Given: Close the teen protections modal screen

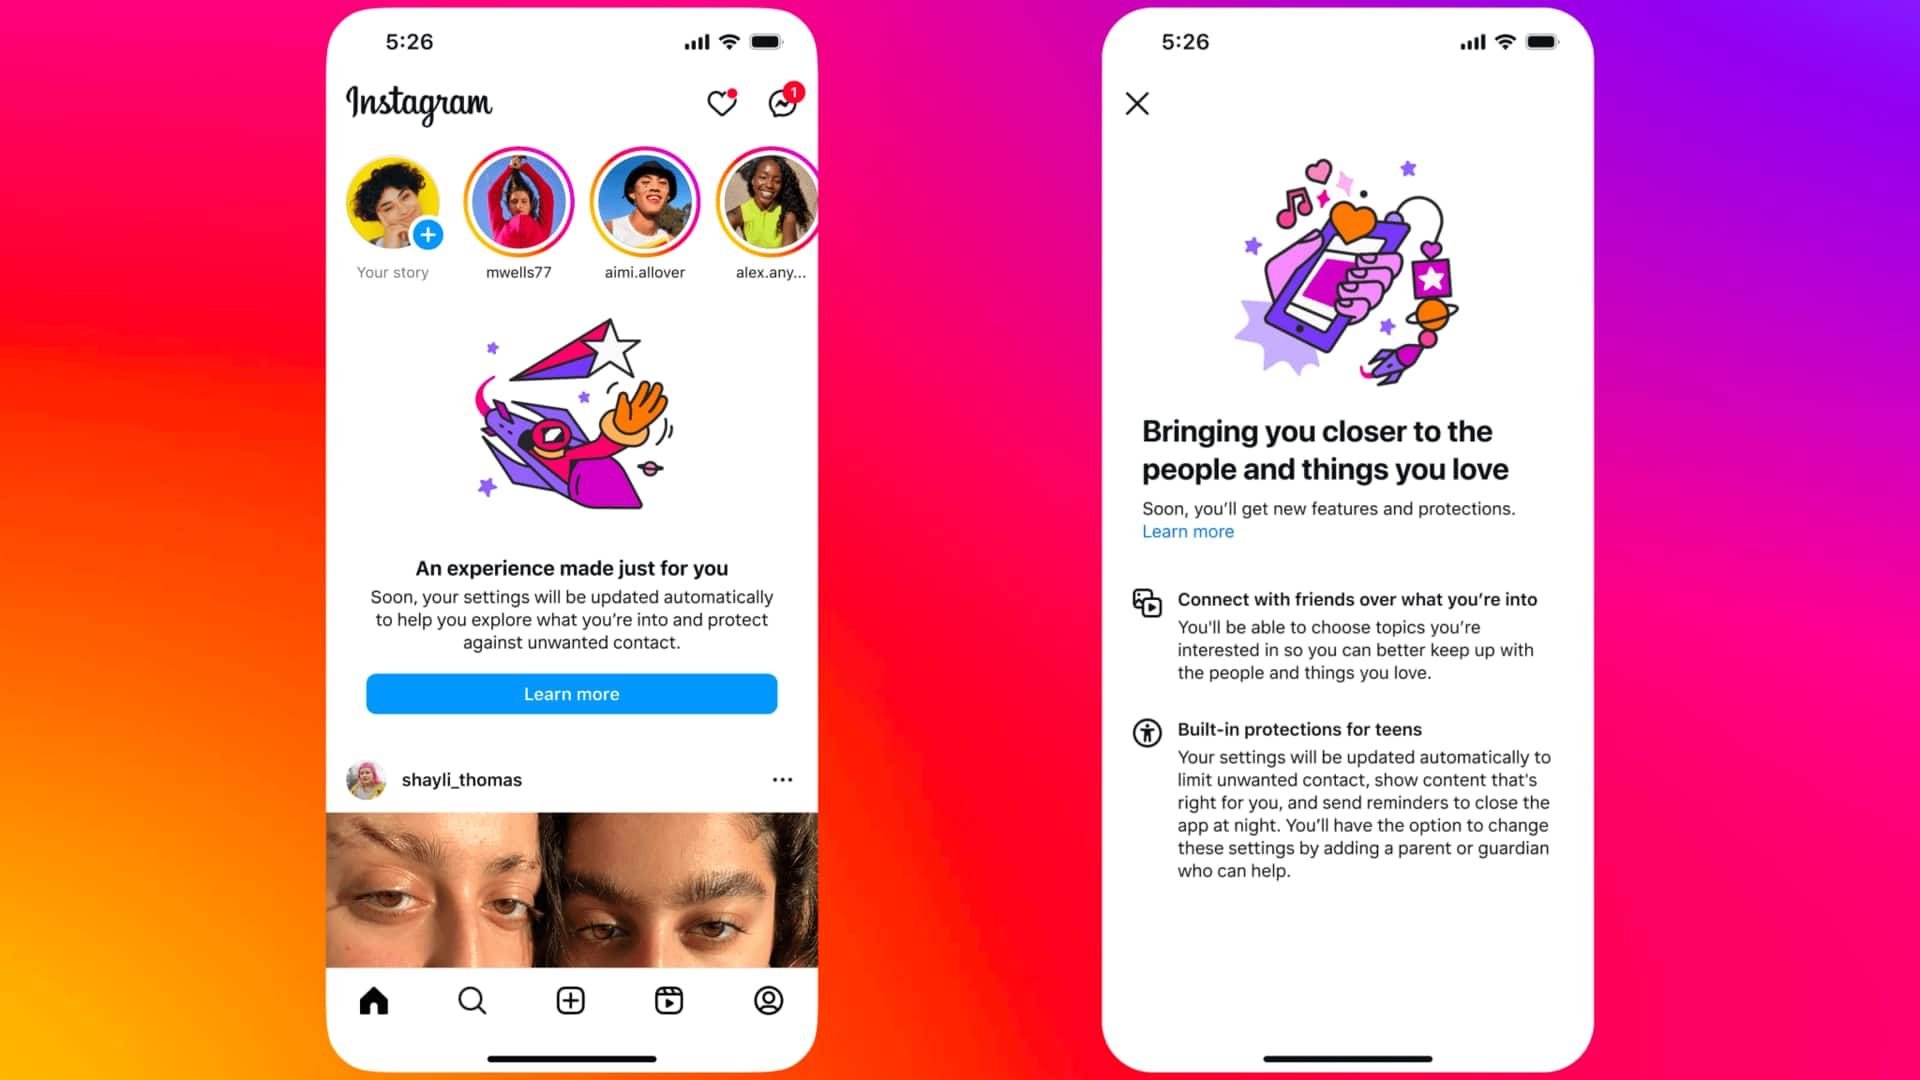Looking at the screenshot, I should tap(1135, 103).
